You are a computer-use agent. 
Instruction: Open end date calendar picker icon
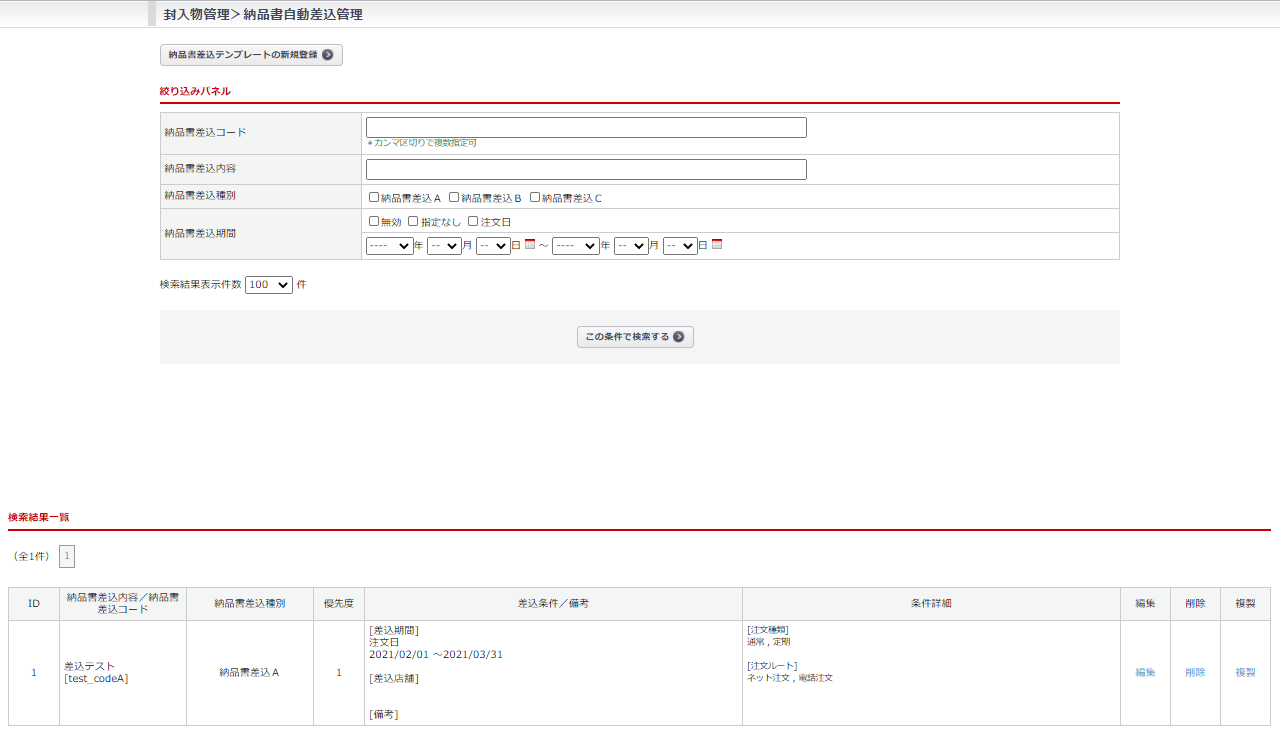tap(717, 244)
